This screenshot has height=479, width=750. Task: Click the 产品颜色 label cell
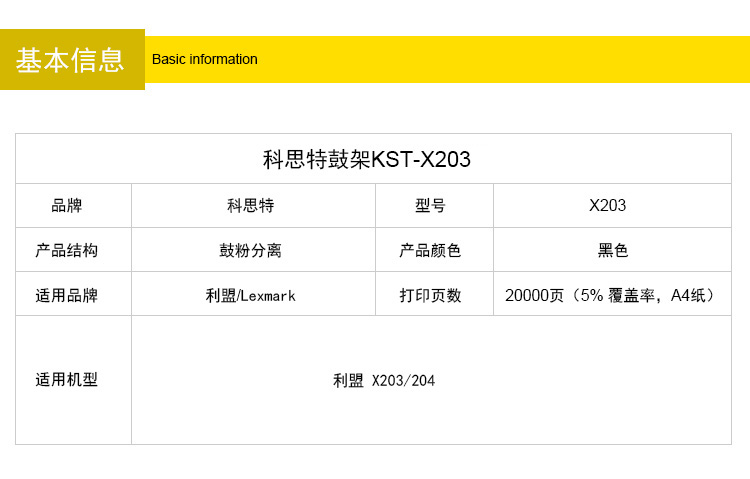pos(431,250)
